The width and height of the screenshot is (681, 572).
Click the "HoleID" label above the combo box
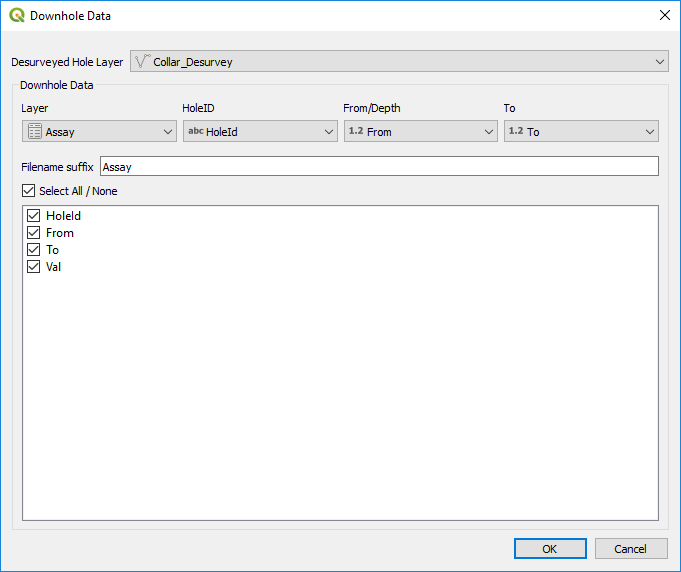pyautogui.click(x=198, y=108)
